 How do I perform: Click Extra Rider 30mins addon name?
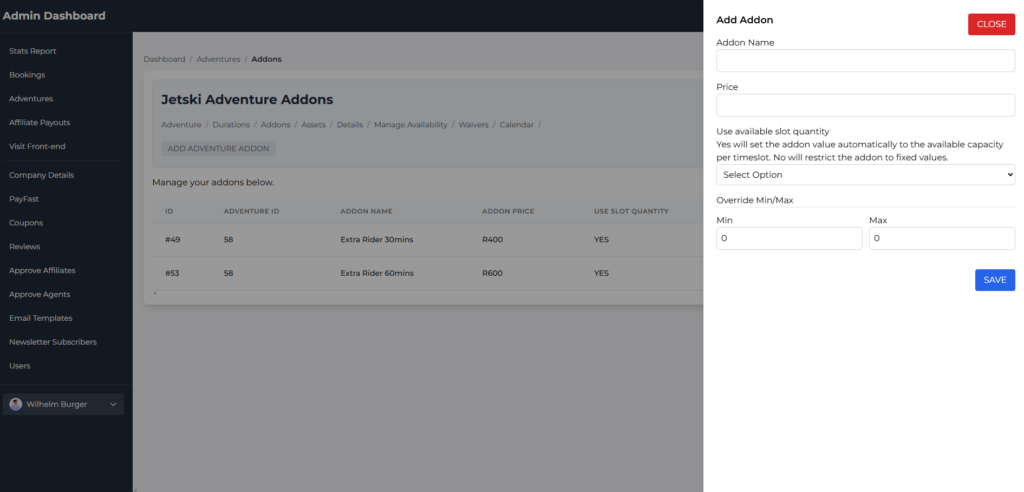click(377, 240)
